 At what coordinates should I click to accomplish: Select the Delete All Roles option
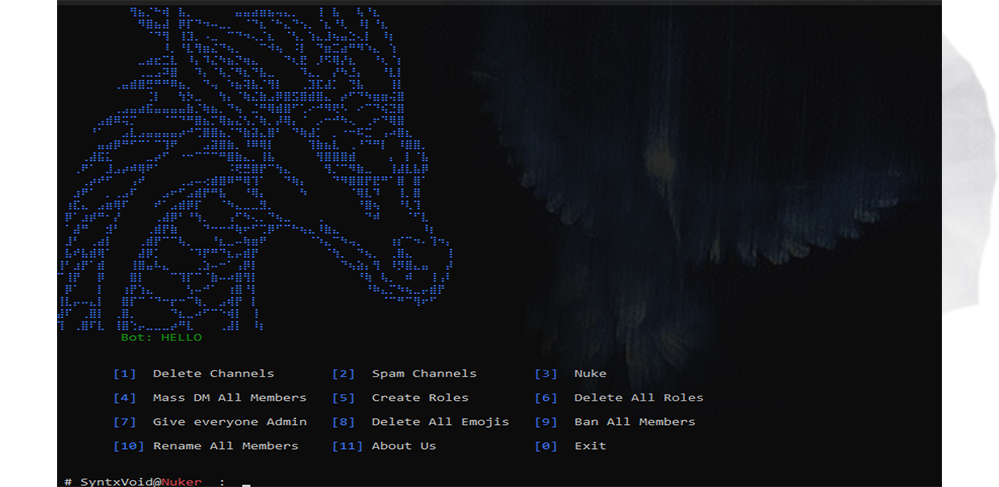point(638,398)
